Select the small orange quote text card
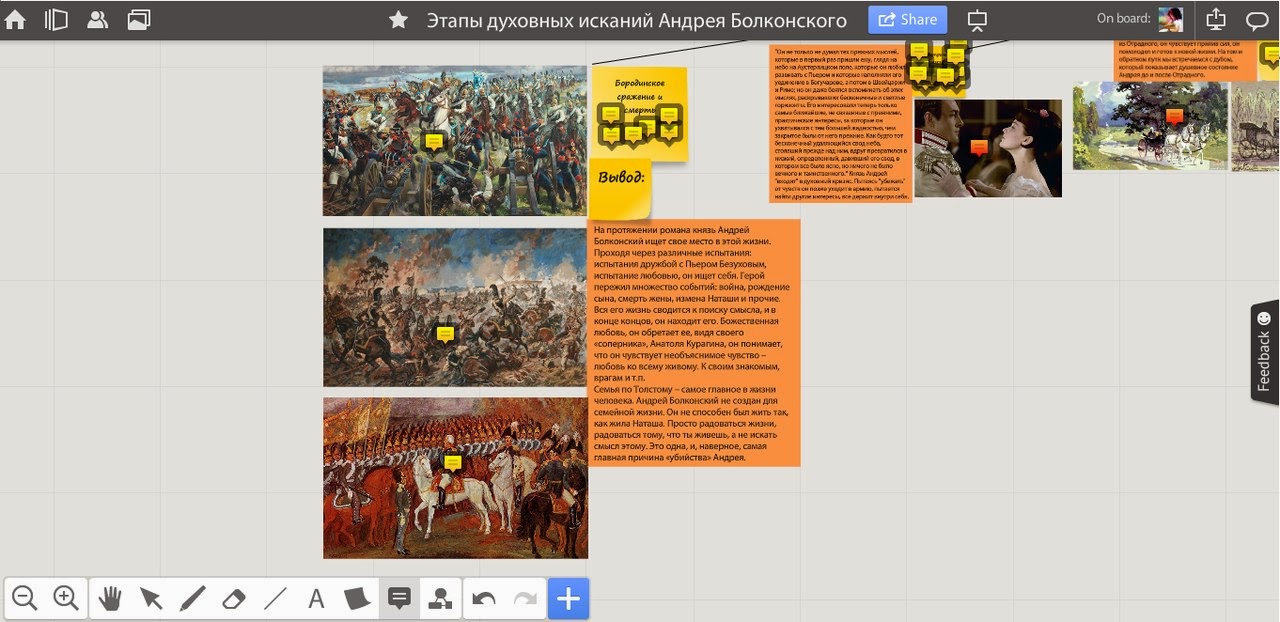This screenshot has height=622, width=1280. pos(840,124)
